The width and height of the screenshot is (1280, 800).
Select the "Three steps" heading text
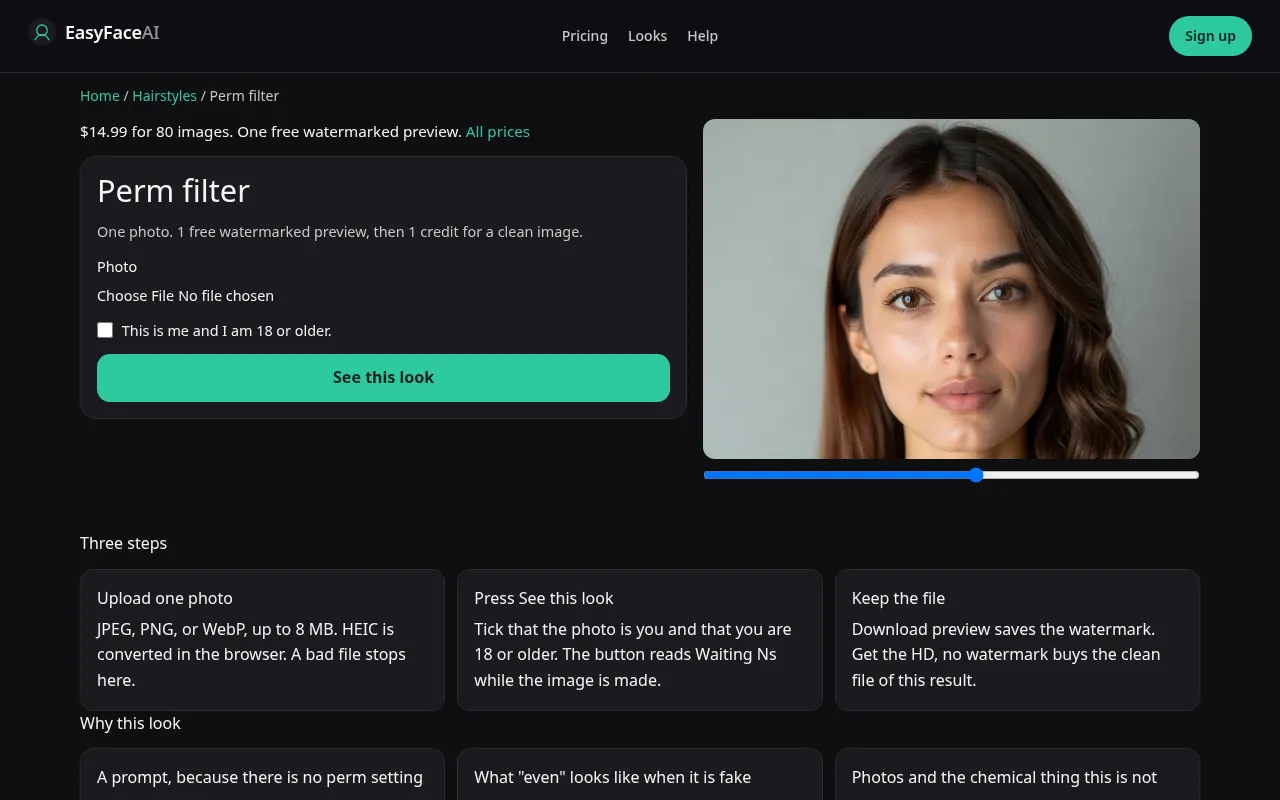tap(124, 544)
